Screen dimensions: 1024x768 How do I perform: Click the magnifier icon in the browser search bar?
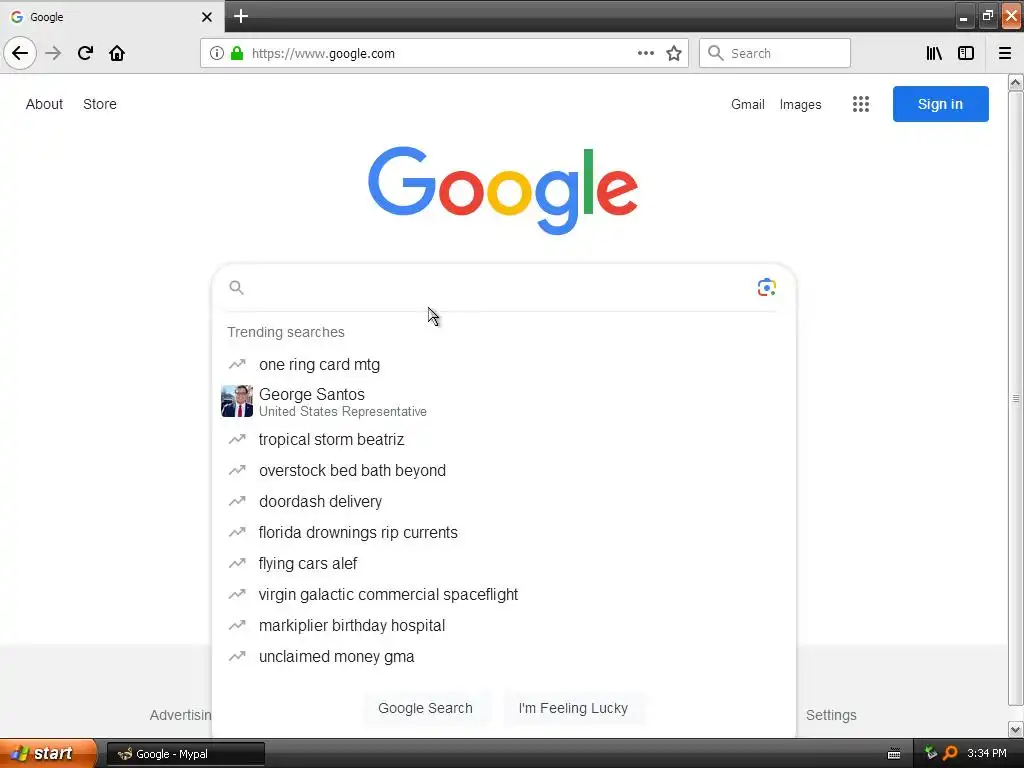(716, 53)
